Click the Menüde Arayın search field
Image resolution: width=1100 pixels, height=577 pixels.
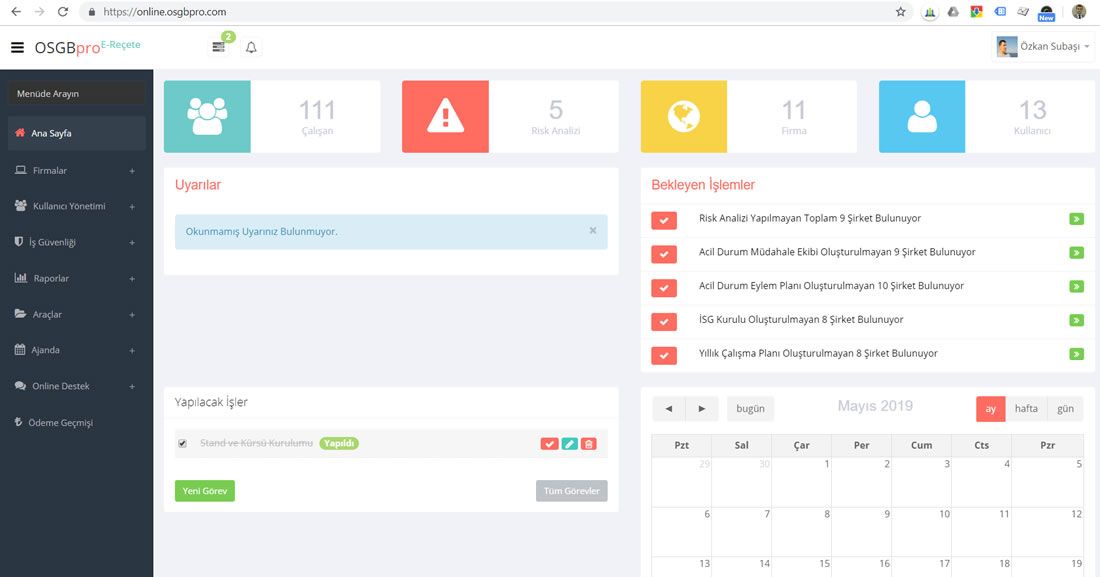pos(76,94)
